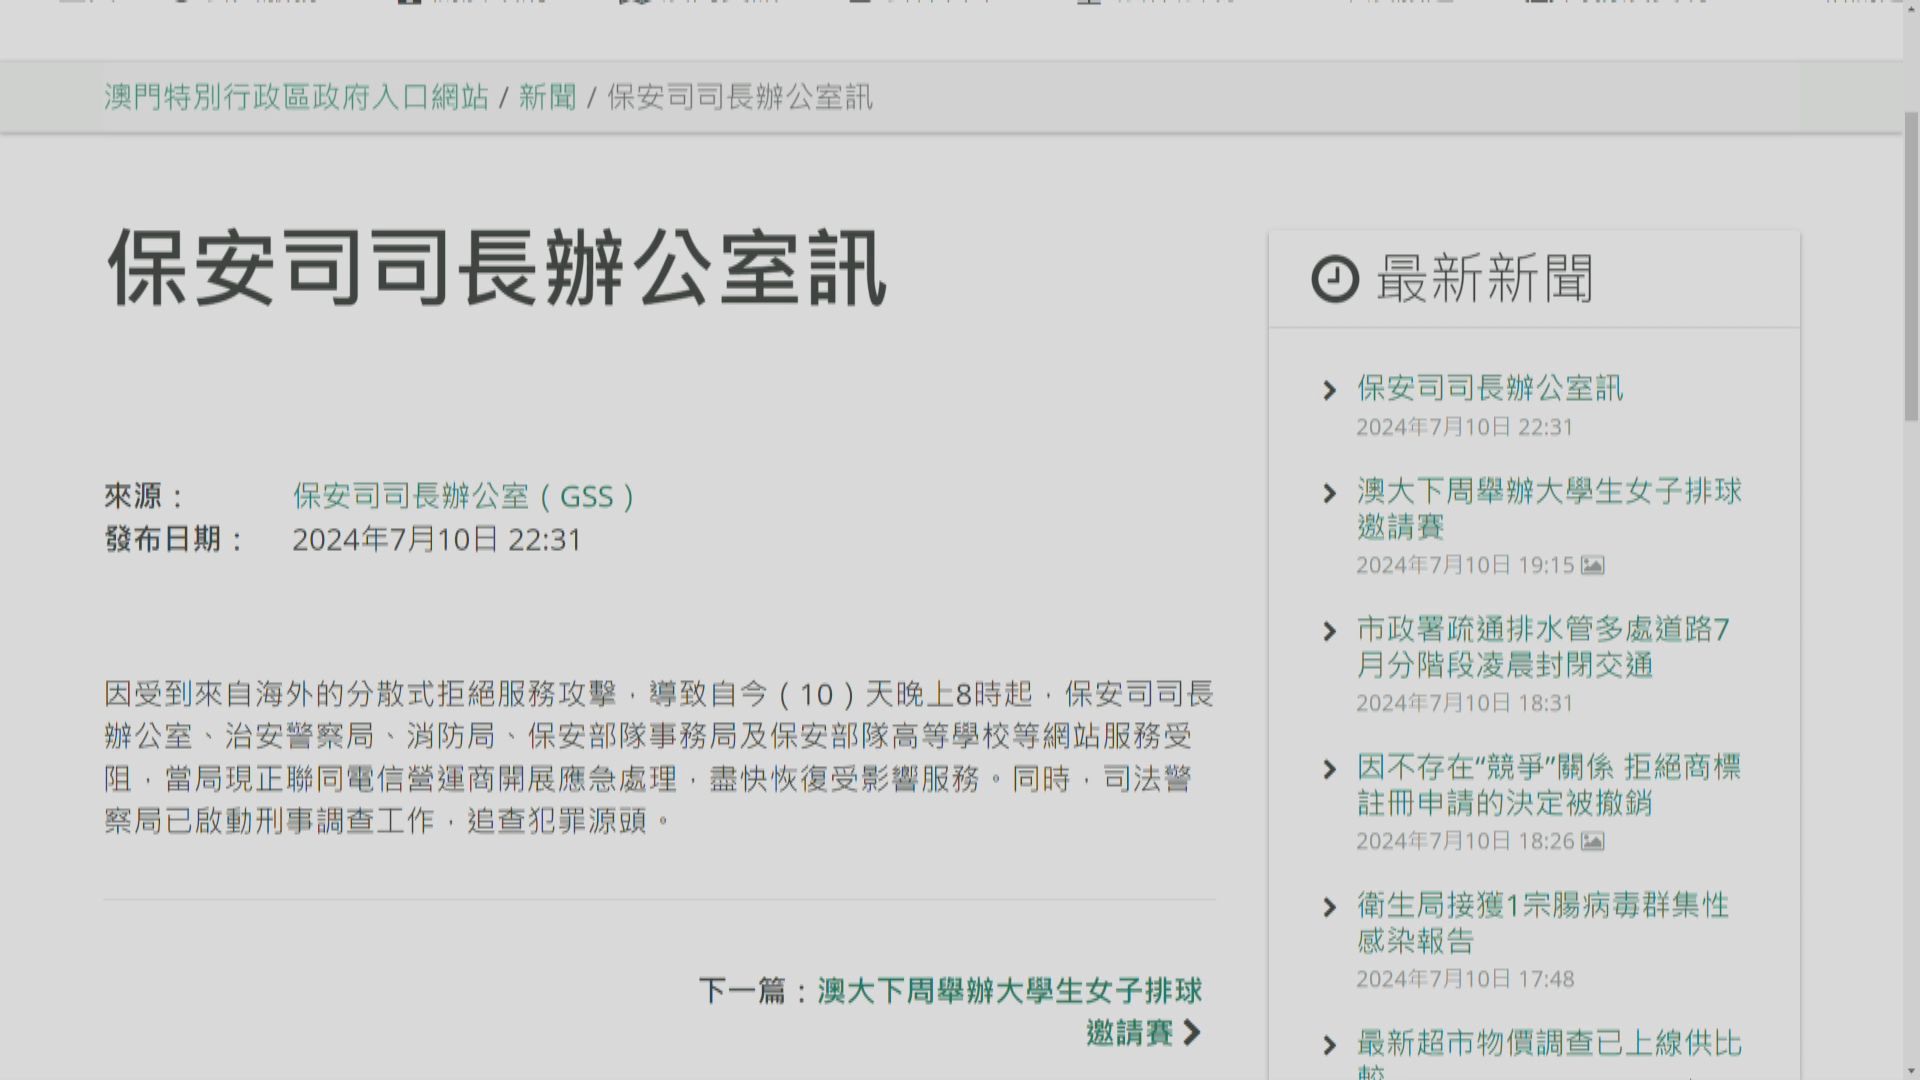This screenshot has width=1920, height=1080.
Task: Open sidebar news 澳大下周舉辦大學生女子排球邀請賽
Action: tap(1549, 508)
